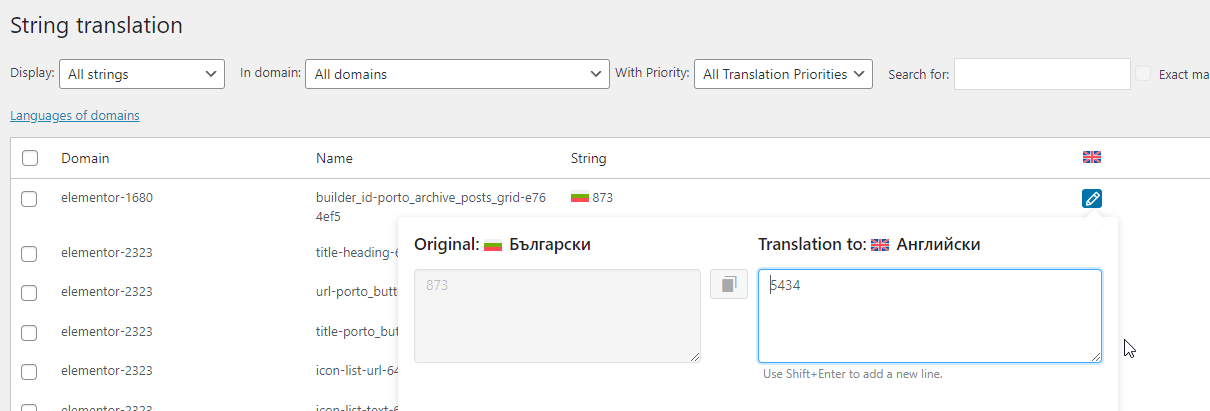
Task: Click the UK flag column header icon
Action: tap(1092, 158)
